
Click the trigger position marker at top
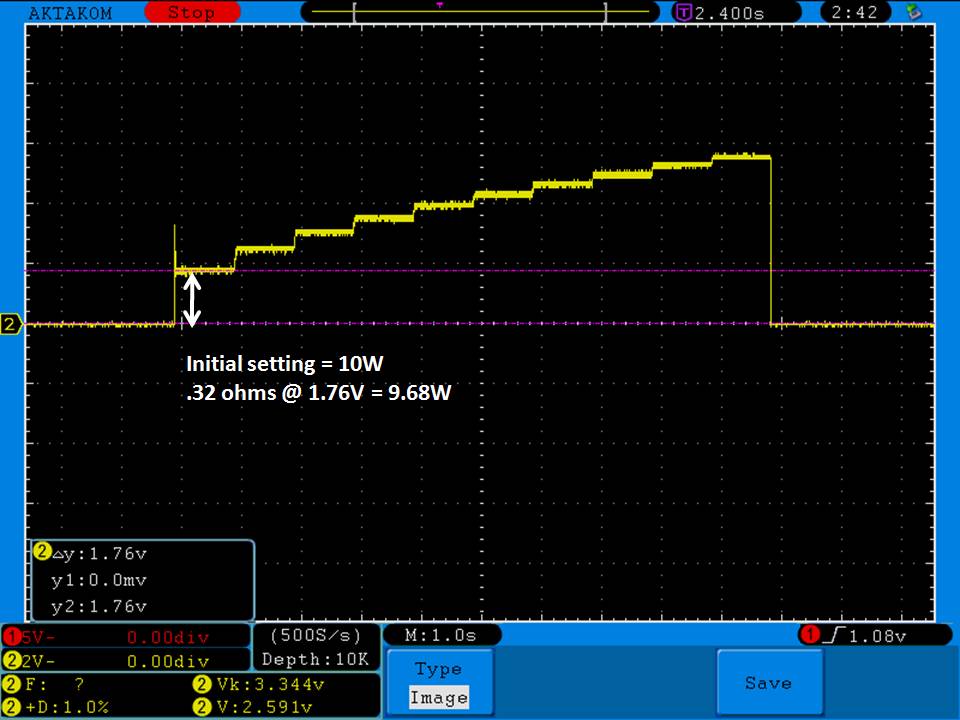[x=440, y=5]
